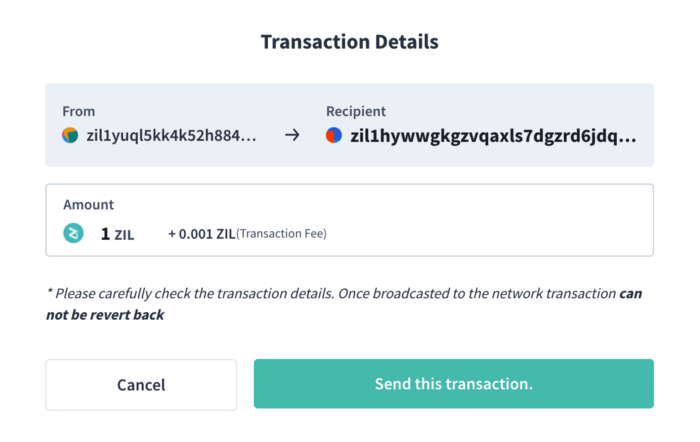The width and height of the screenshot is (700, 442).
Task: Click the teal ZIL token logo
Action: (73, 233)
